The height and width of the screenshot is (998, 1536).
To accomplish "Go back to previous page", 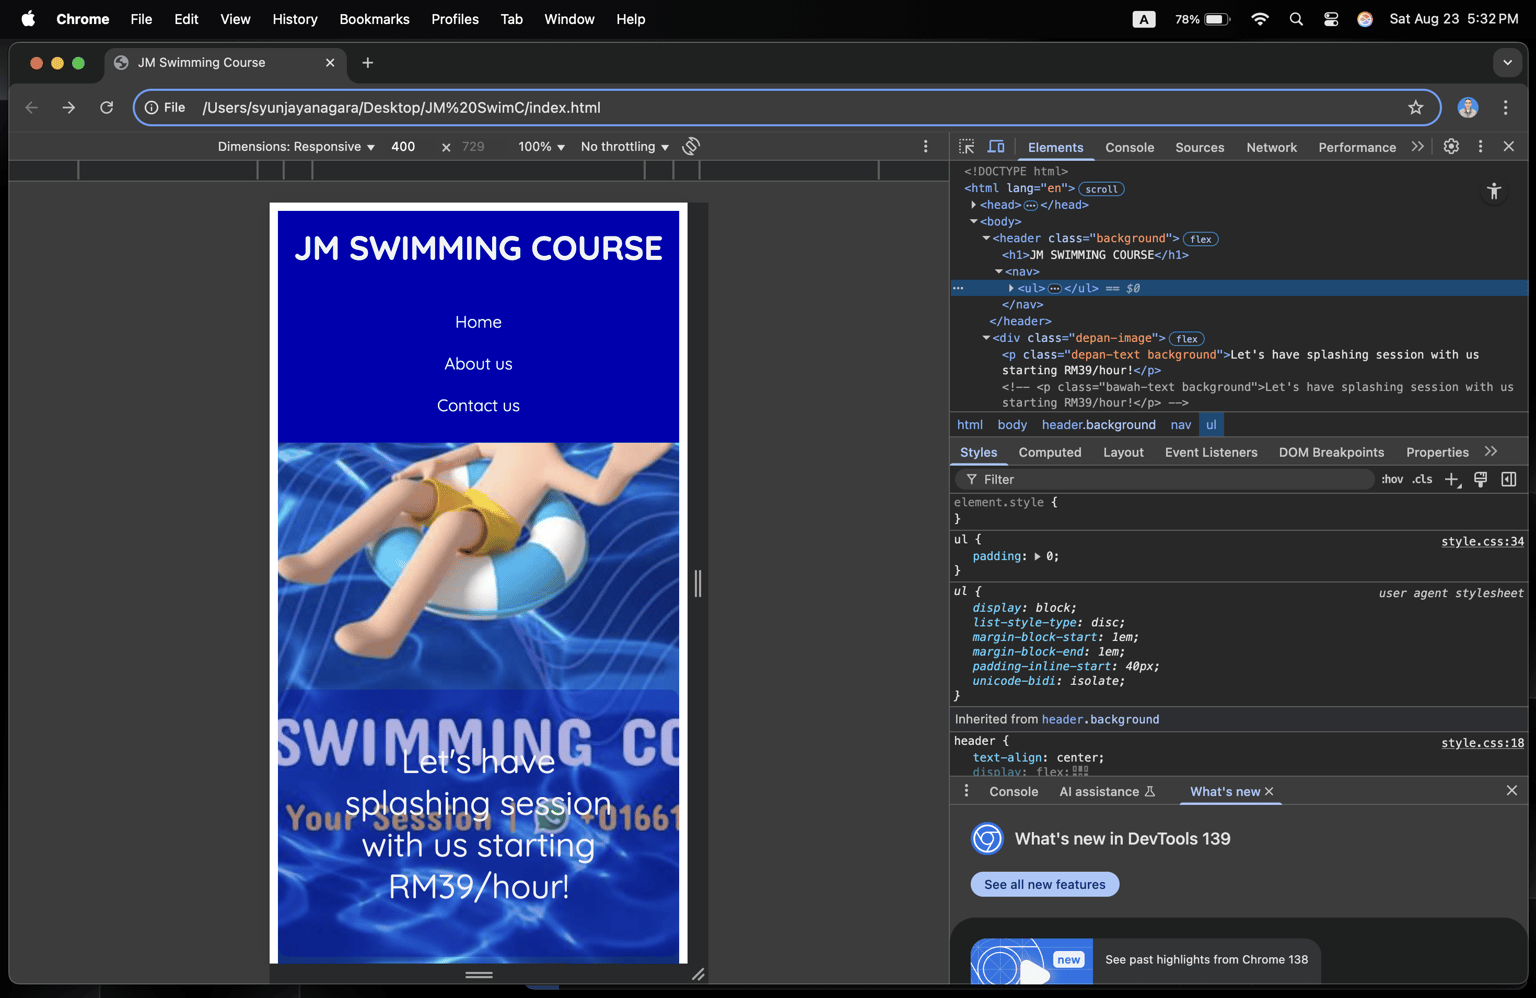I will (x=32, y=107).
